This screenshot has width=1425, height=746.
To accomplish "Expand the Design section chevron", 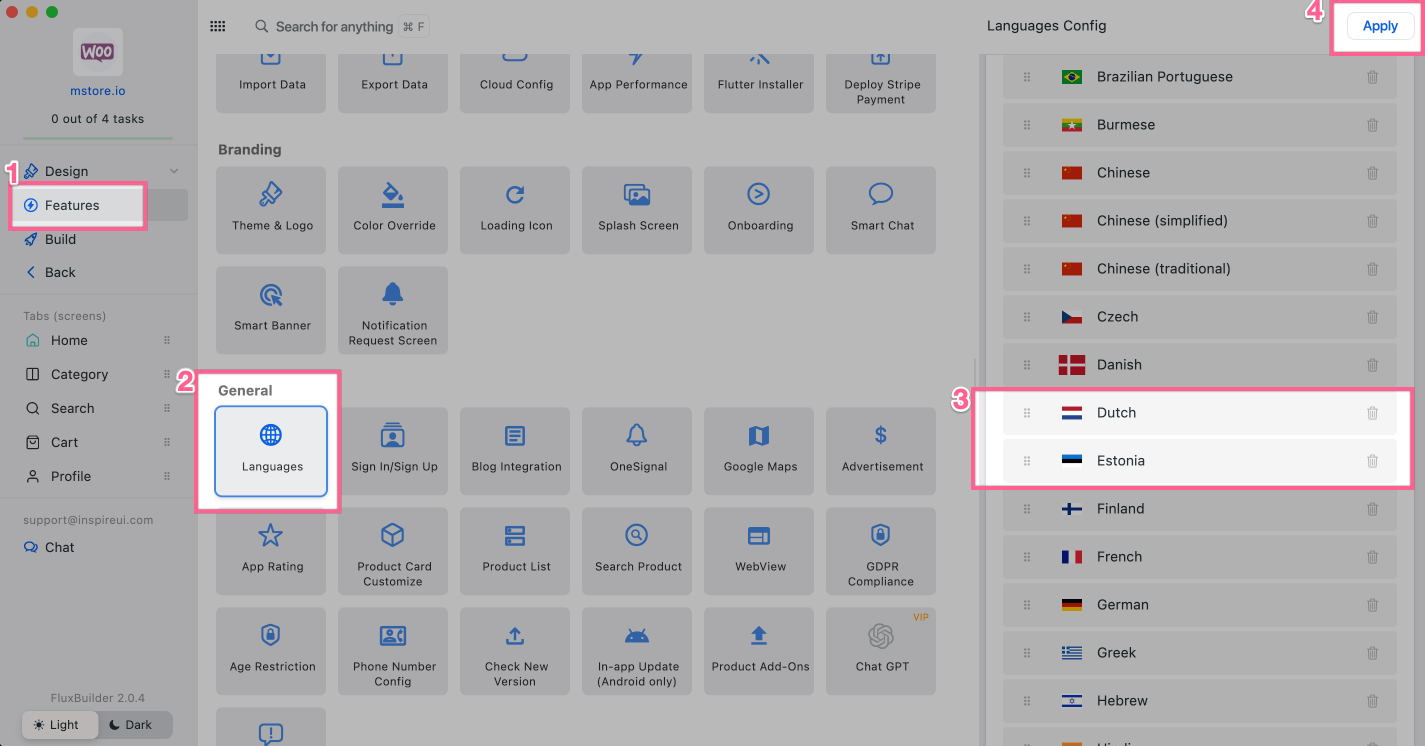I will click(x=174, y=172).
